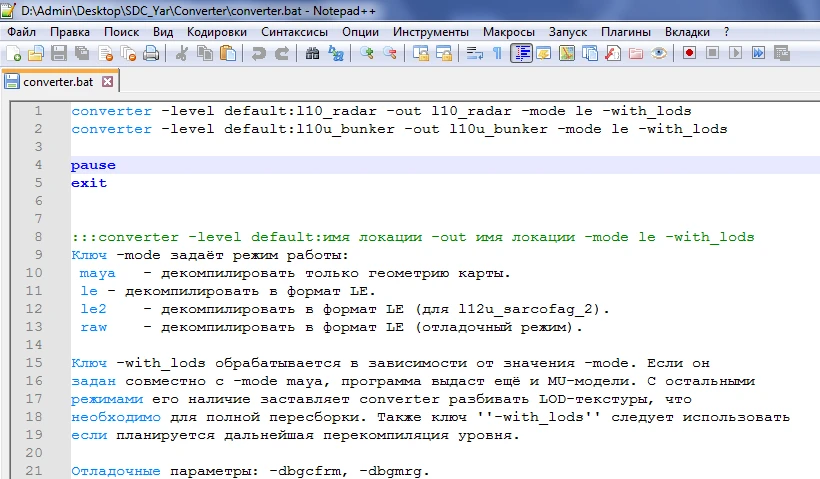Screen dimensions: 820x479
Task: Click the Paste clipboard icon
Action: click(x=226, y=53)
